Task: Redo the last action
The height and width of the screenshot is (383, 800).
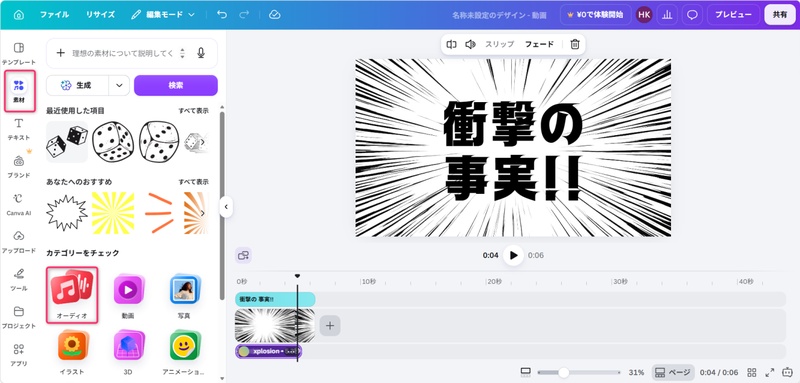Action: click(244, 15)
